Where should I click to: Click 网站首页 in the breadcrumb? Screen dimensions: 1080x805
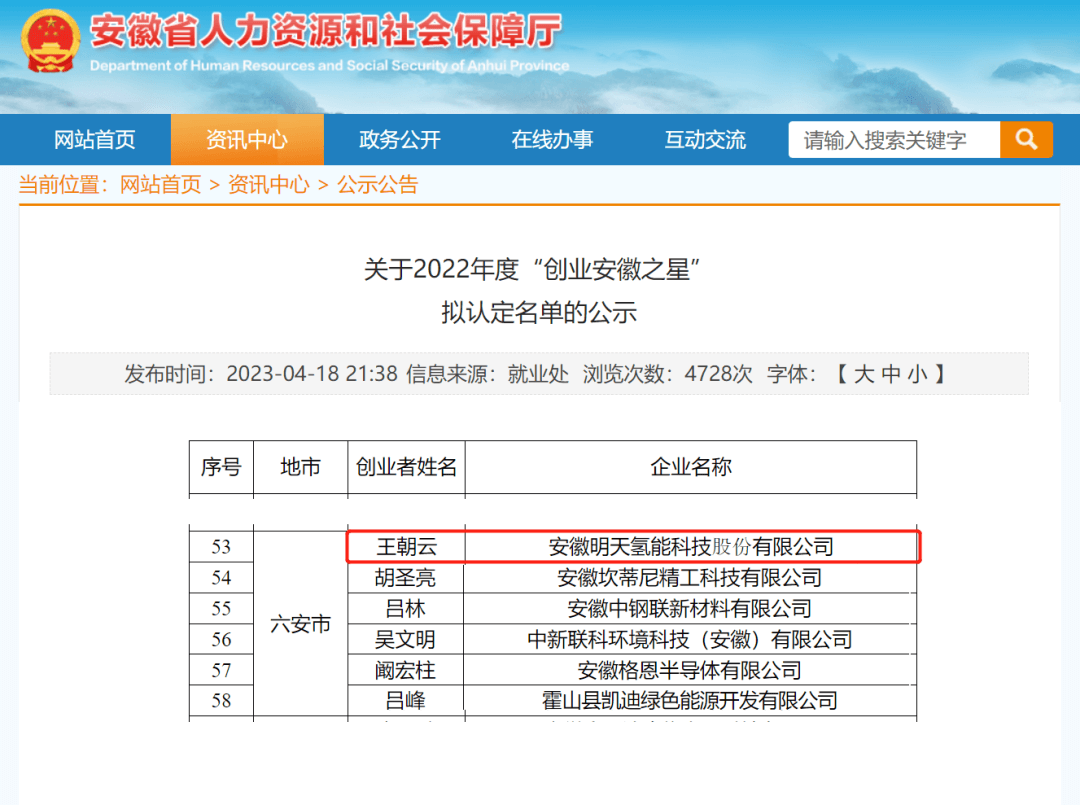click(160, 185)
